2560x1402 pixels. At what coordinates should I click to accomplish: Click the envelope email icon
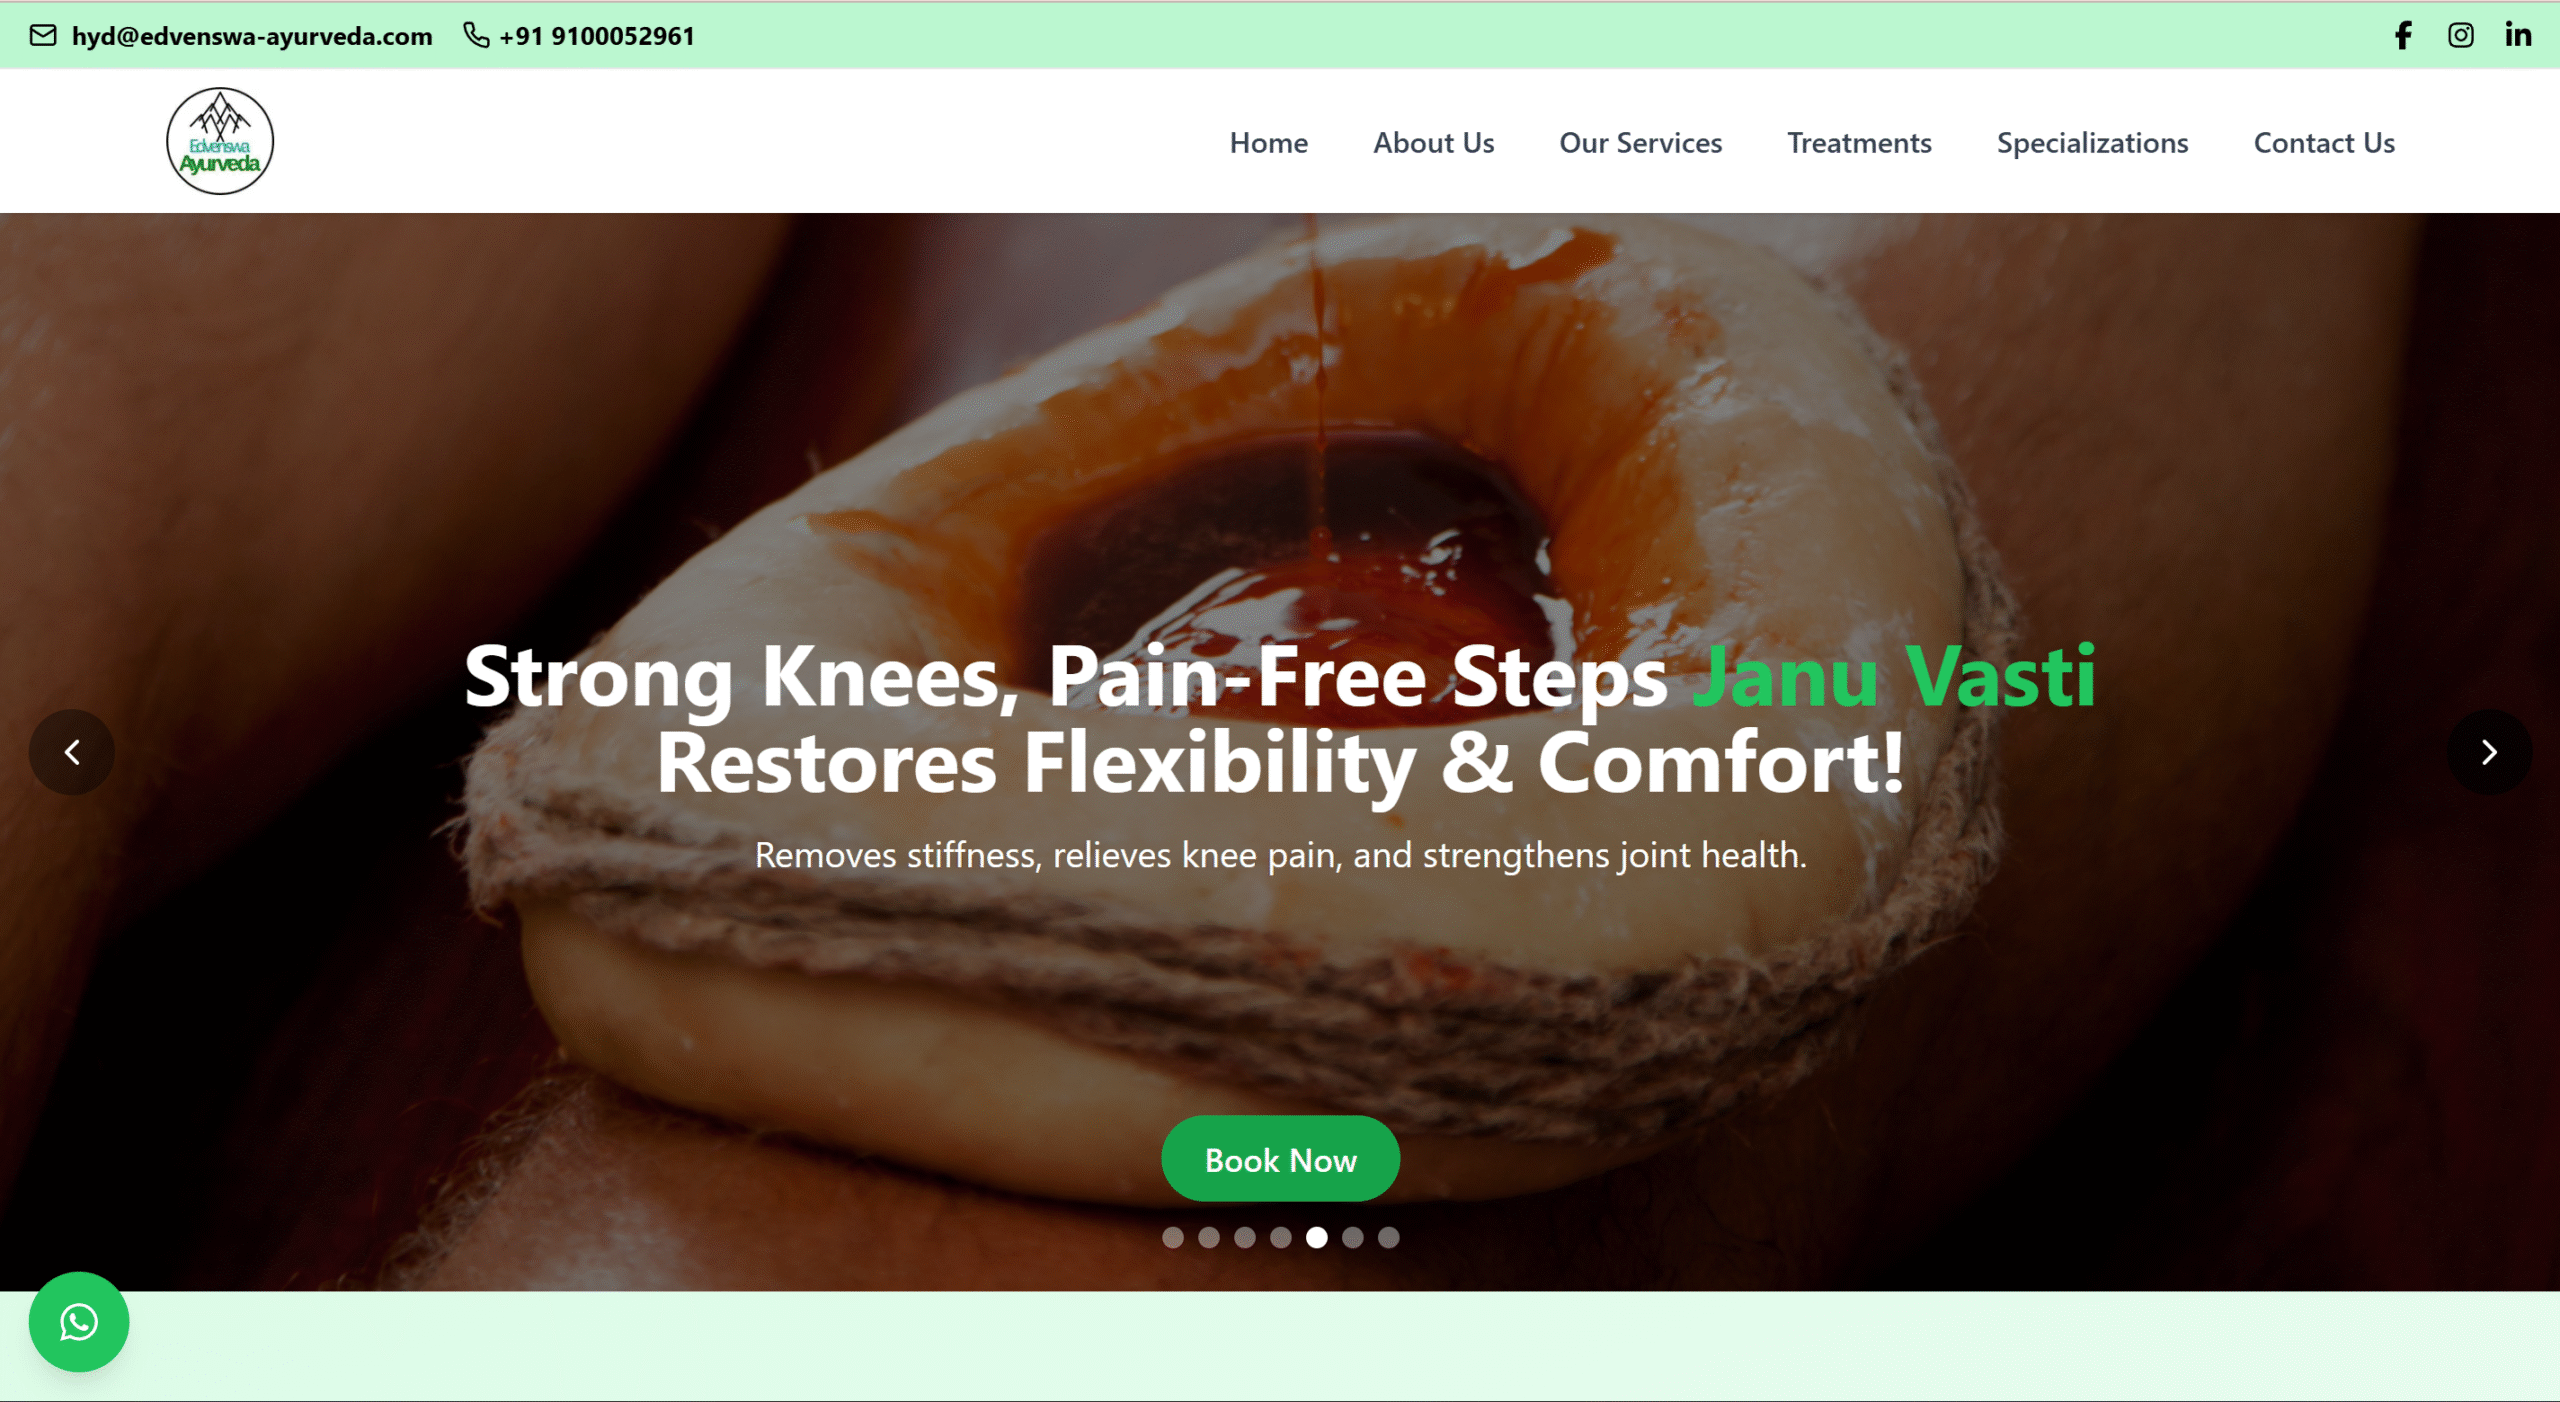[43, 36]
